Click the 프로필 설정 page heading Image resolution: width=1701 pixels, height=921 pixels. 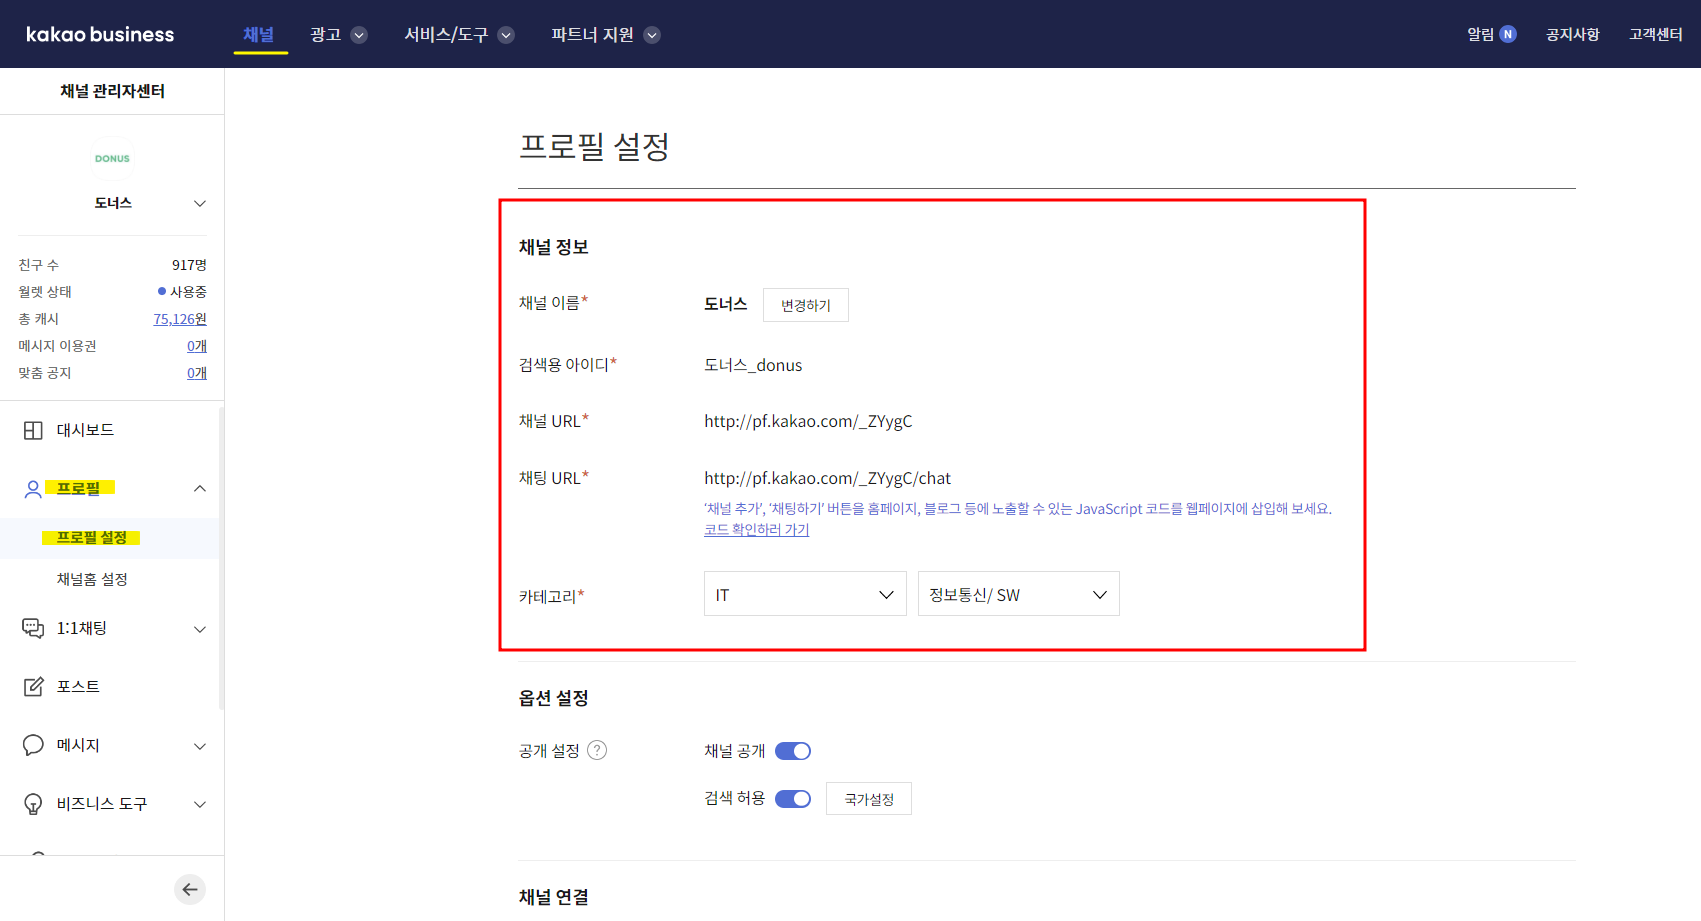click(x=594, y=147)
